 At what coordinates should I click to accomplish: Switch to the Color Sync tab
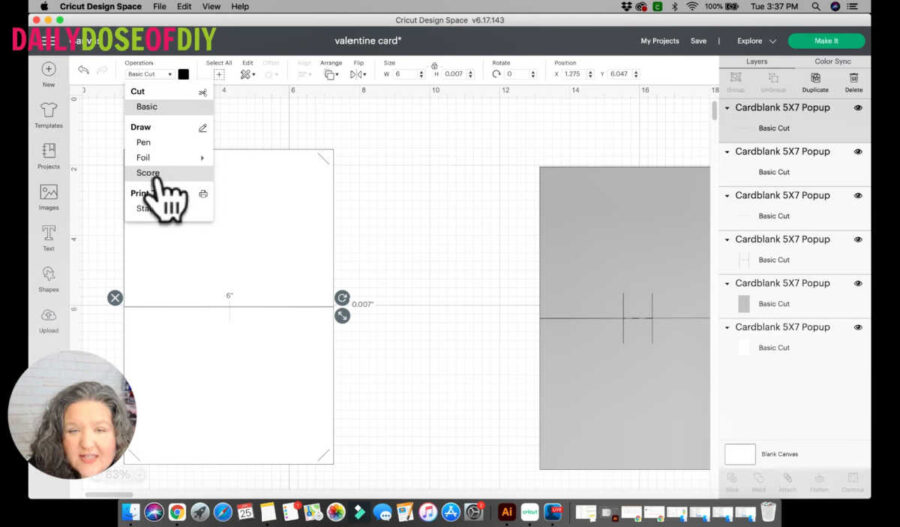(832, 61)
